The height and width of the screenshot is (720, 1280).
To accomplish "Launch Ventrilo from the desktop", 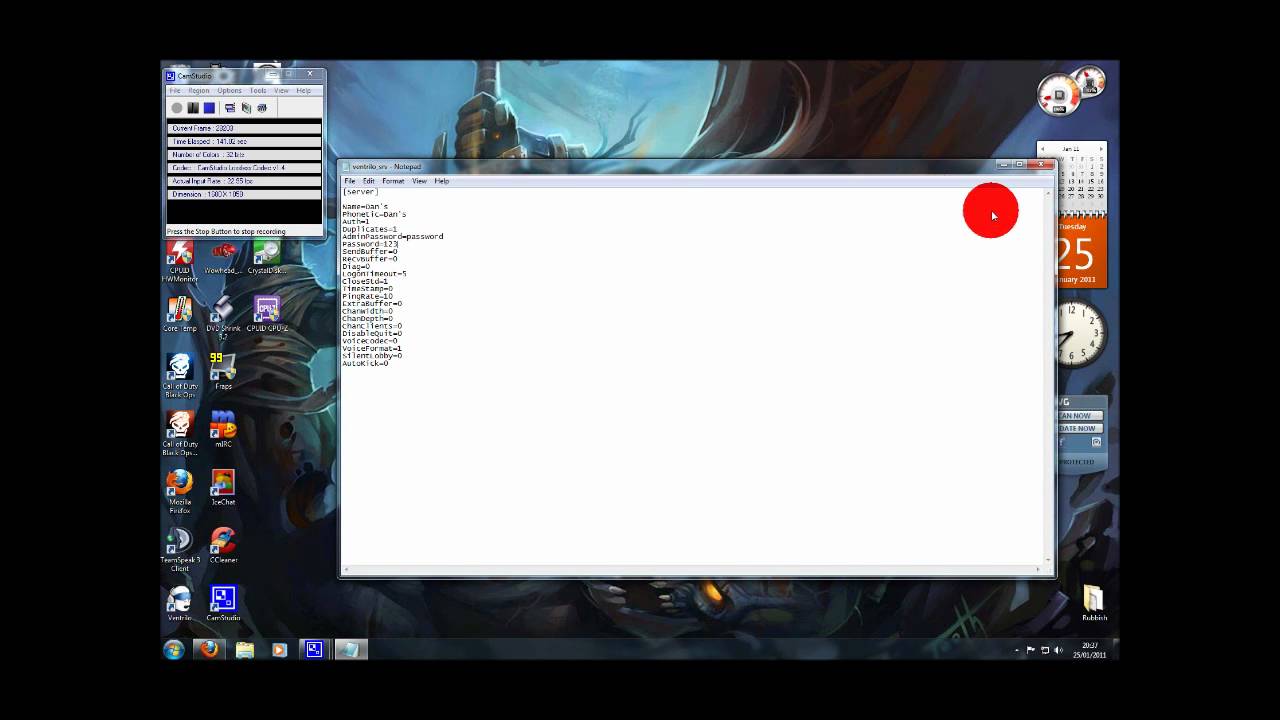I will (180, 604).
